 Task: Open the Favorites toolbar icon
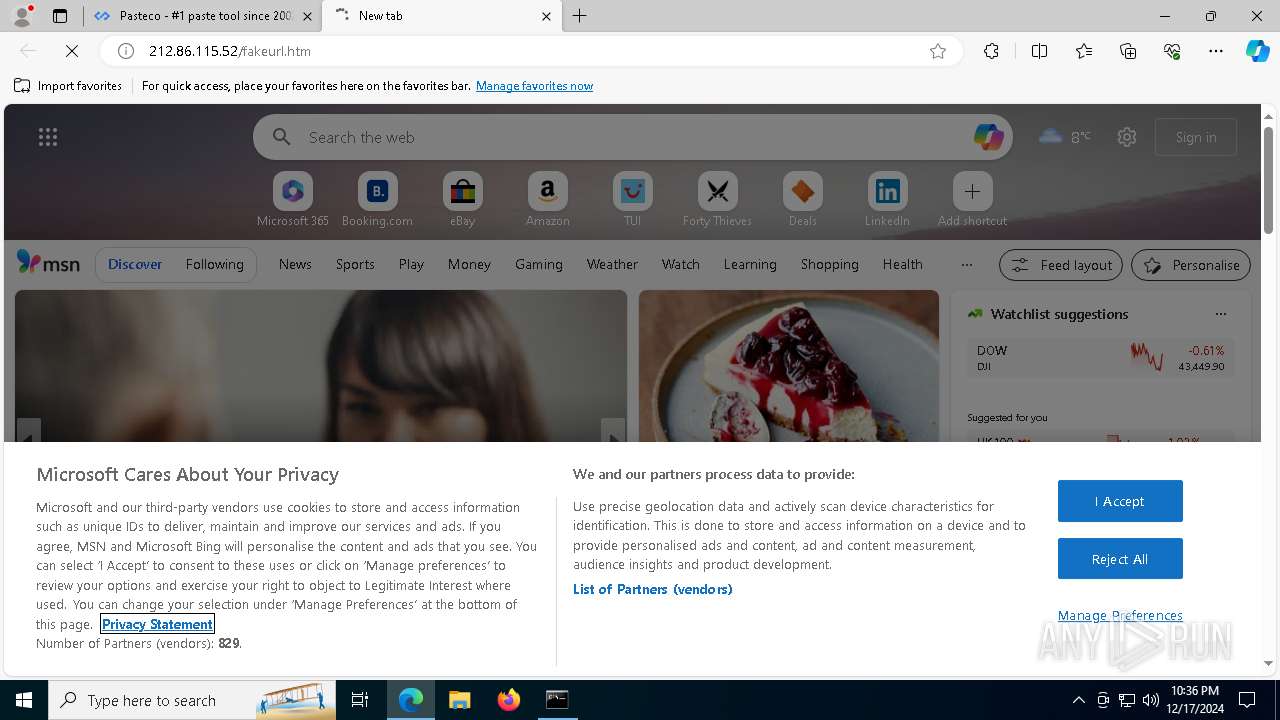(x=1084, y=51)
